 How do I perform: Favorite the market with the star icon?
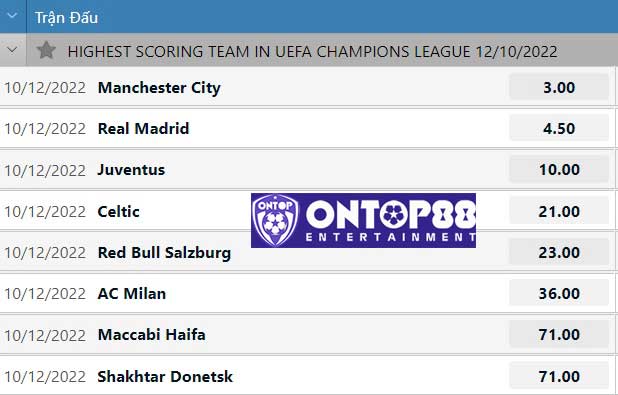pos(46,50)
